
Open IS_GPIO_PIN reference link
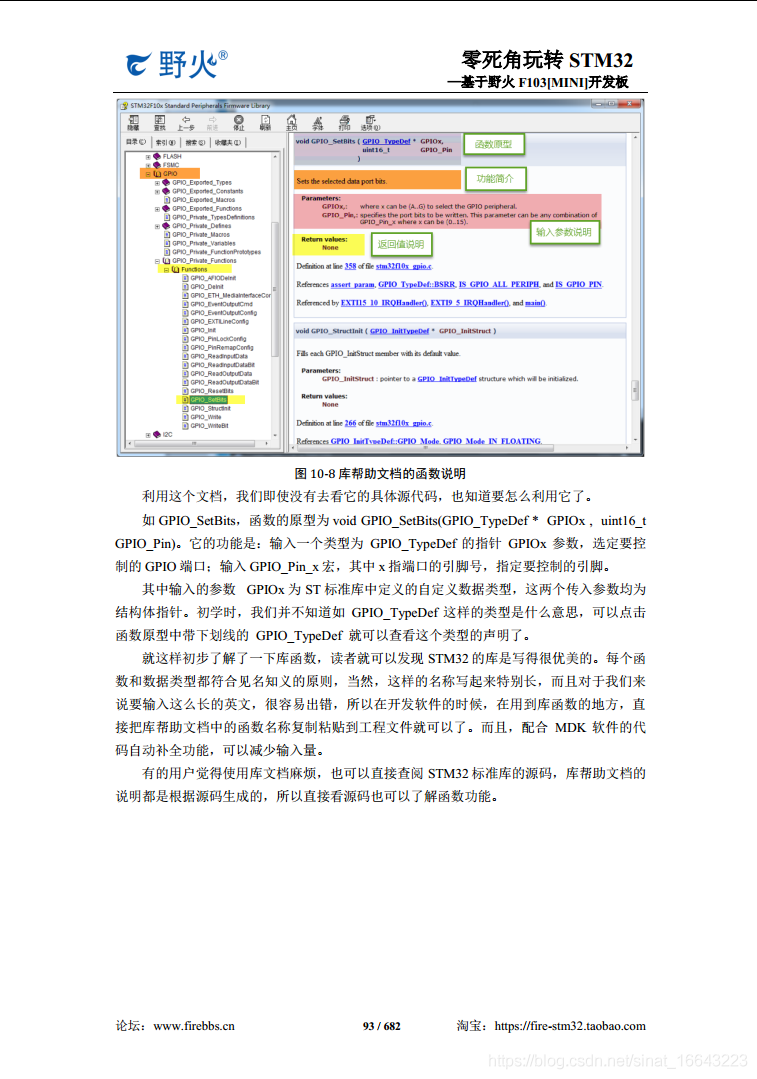(x=579, y=284)
